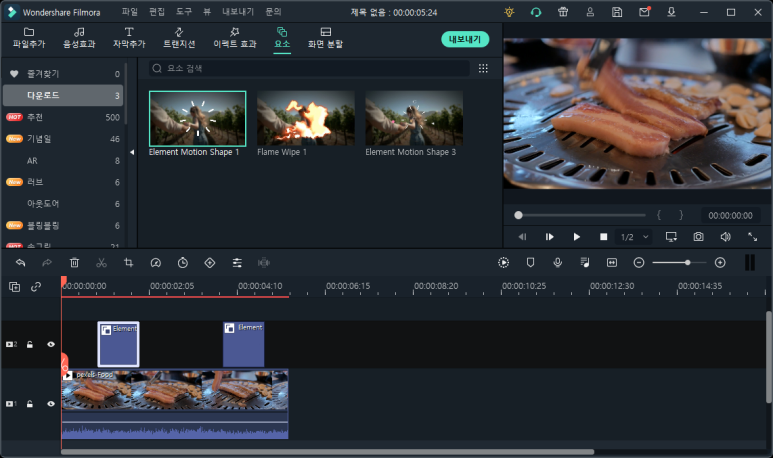The width and height of the screenshot is (773, 458).
Task: Take a snapshot with camera icon
Action: pyautogui.click(x=699, y=237)
